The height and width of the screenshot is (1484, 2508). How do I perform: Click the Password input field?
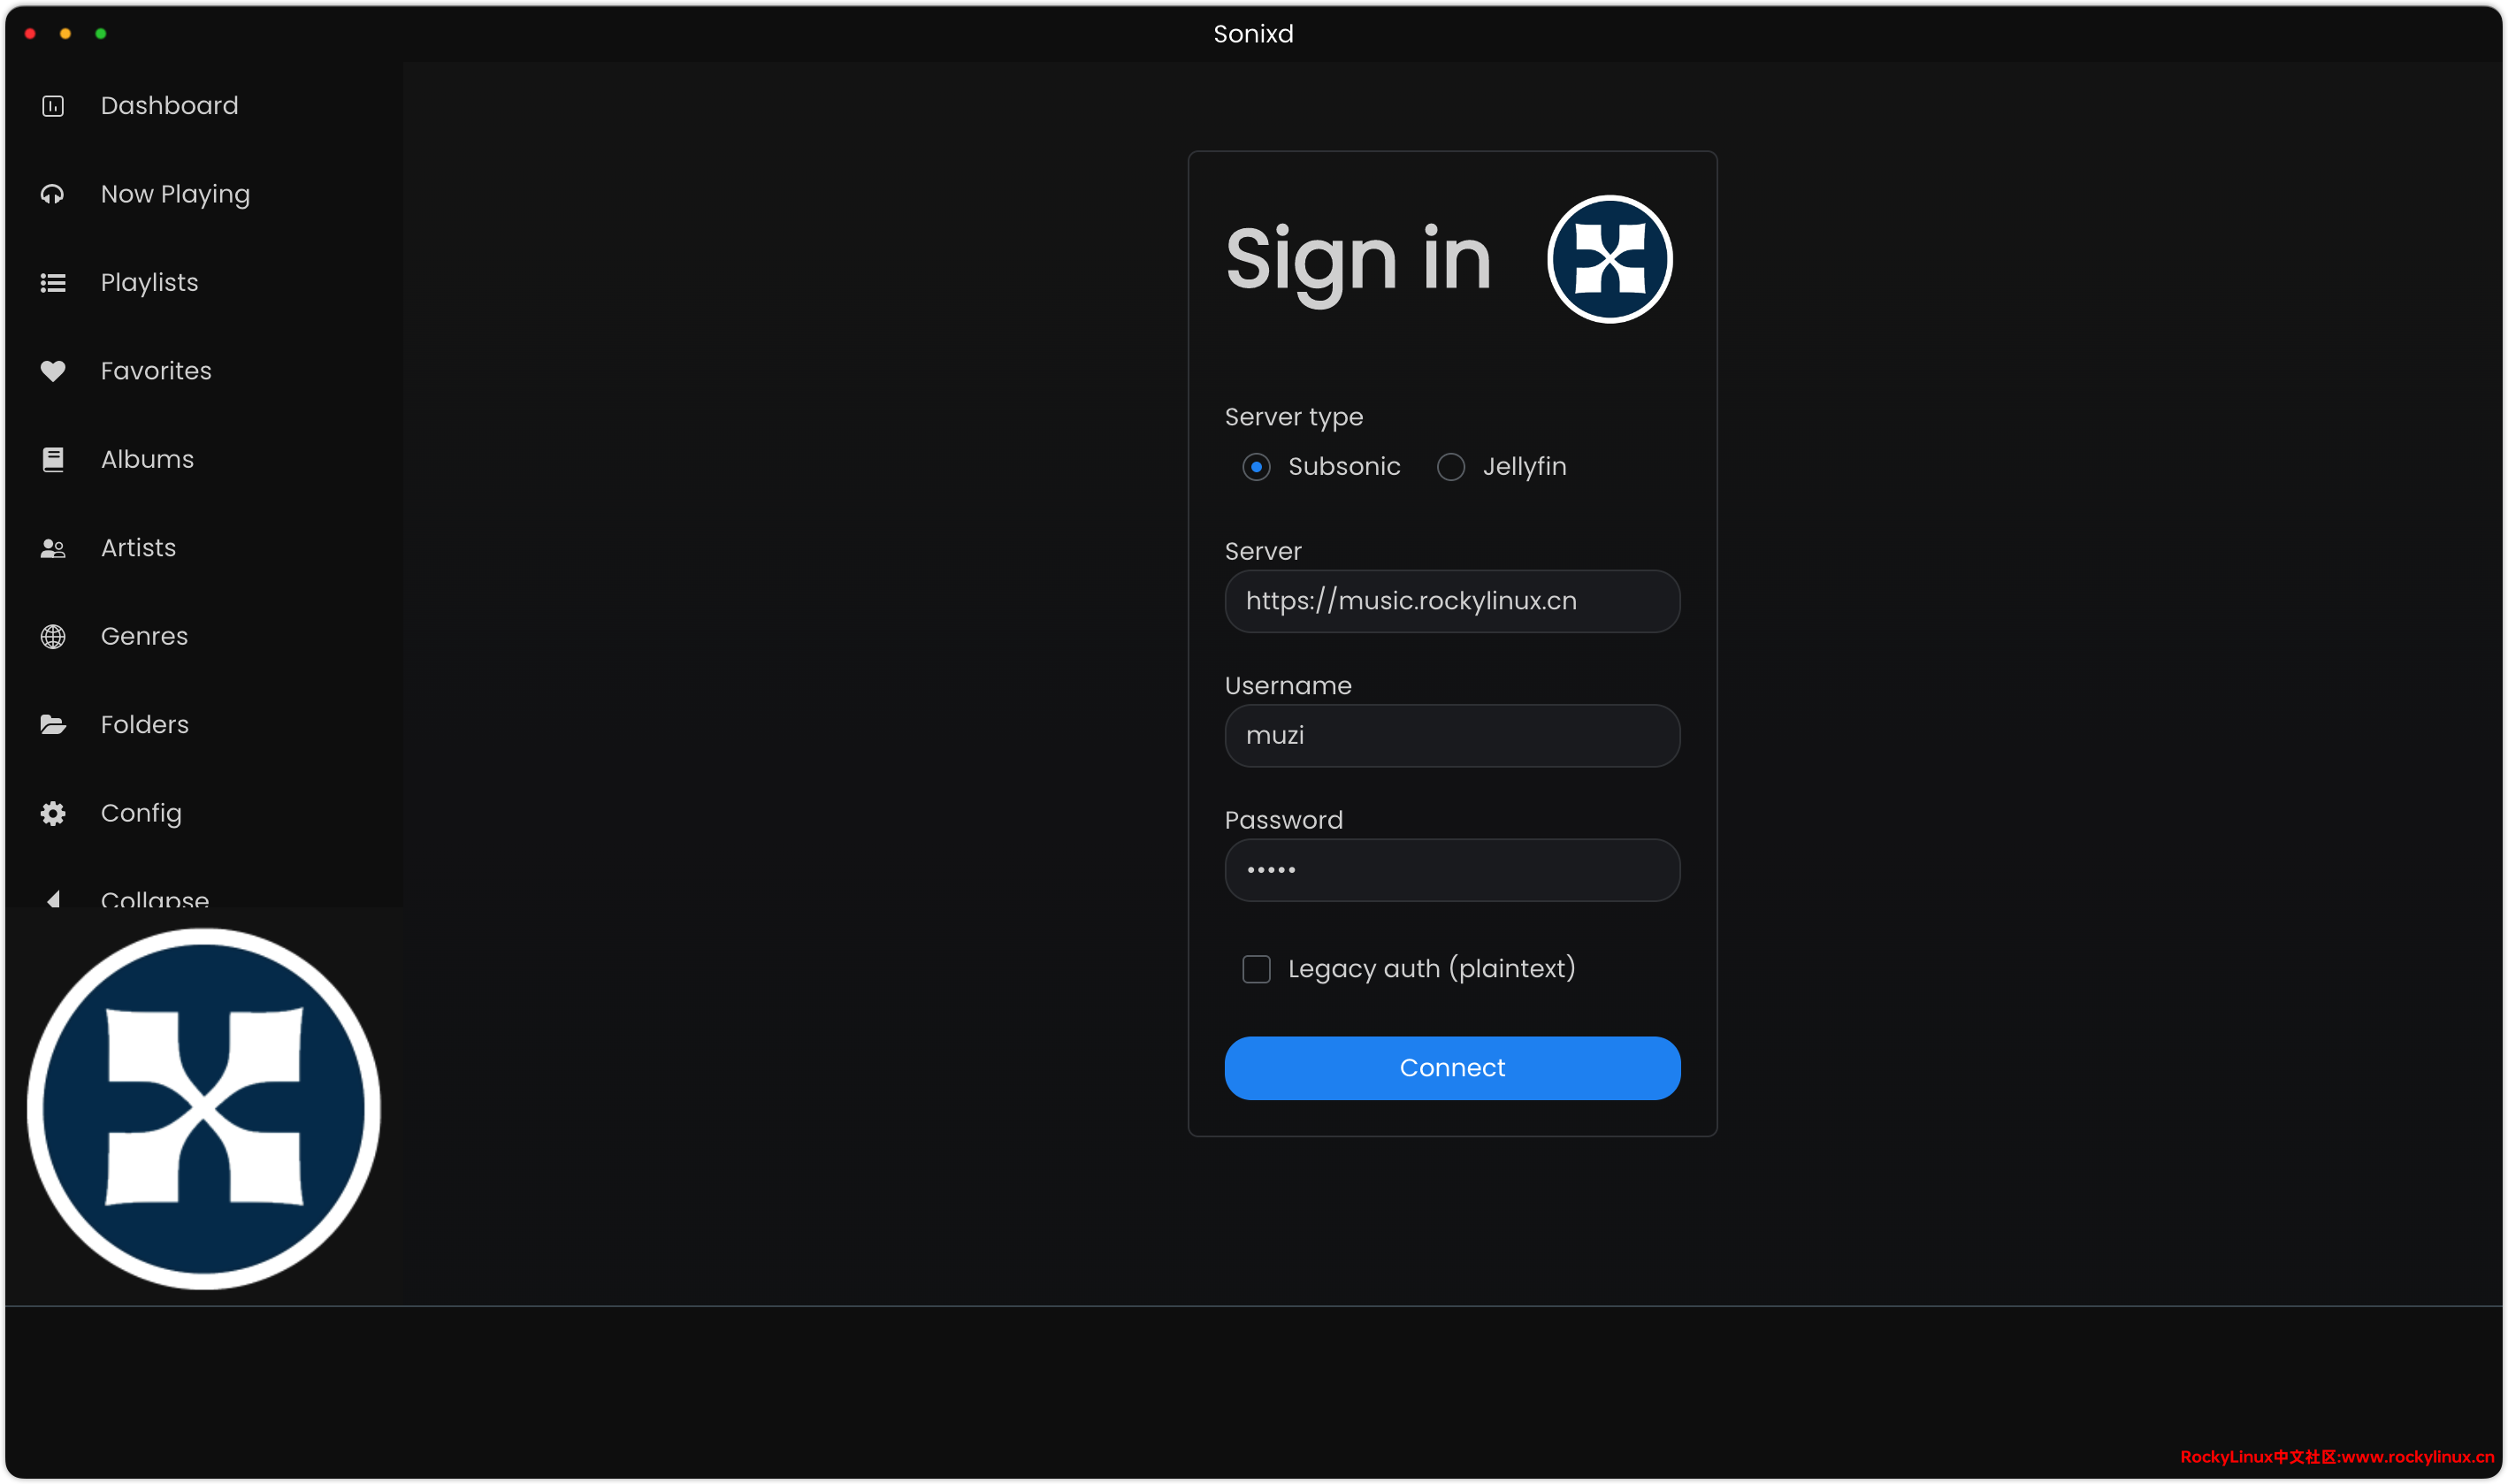coord(1451,870)
